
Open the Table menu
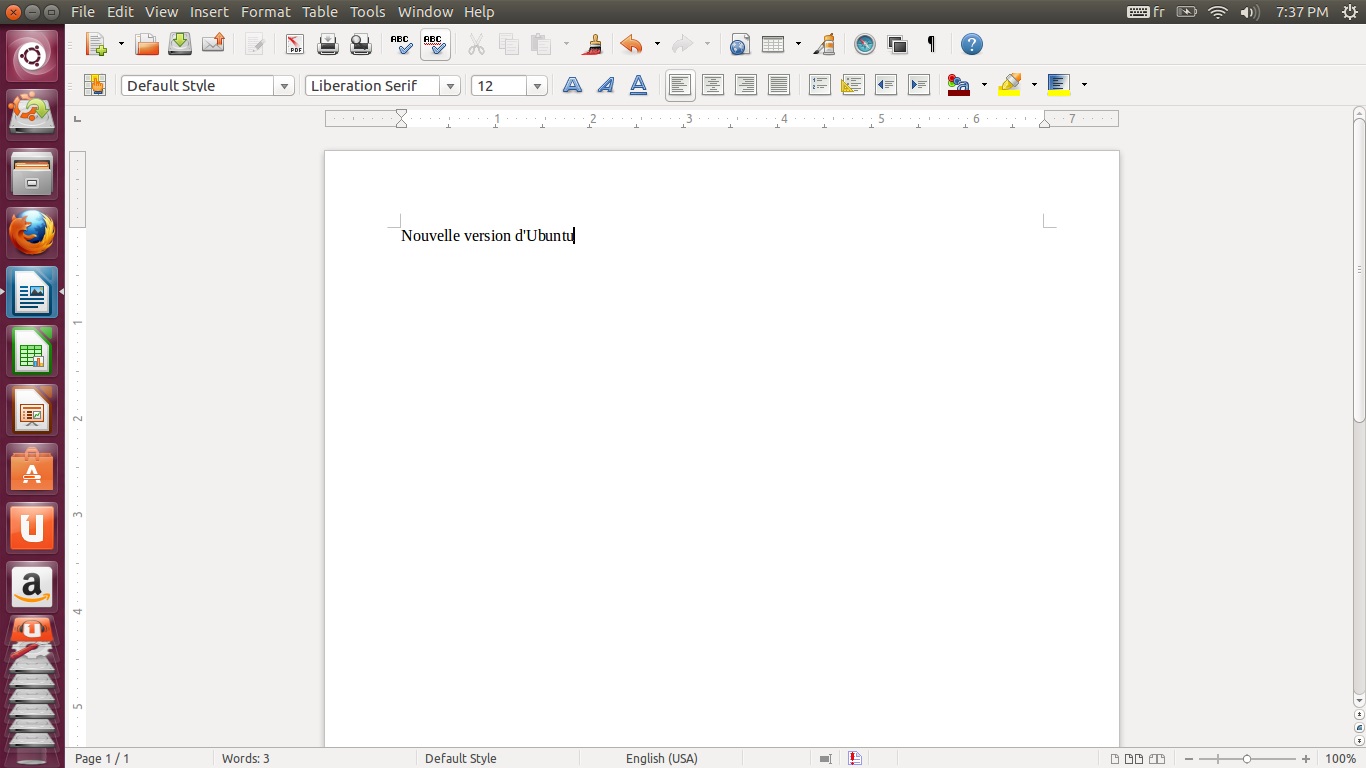[320, 12]
